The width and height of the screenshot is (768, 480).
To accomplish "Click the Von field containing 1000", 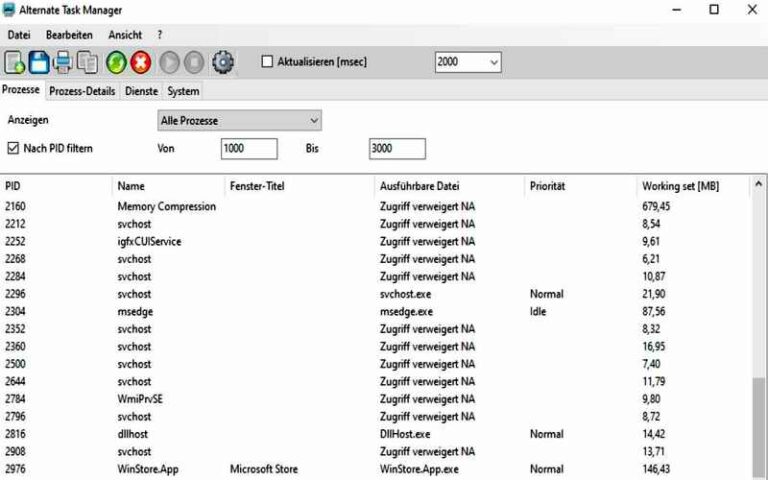I will pyautogui.click(x=249, y=148).
